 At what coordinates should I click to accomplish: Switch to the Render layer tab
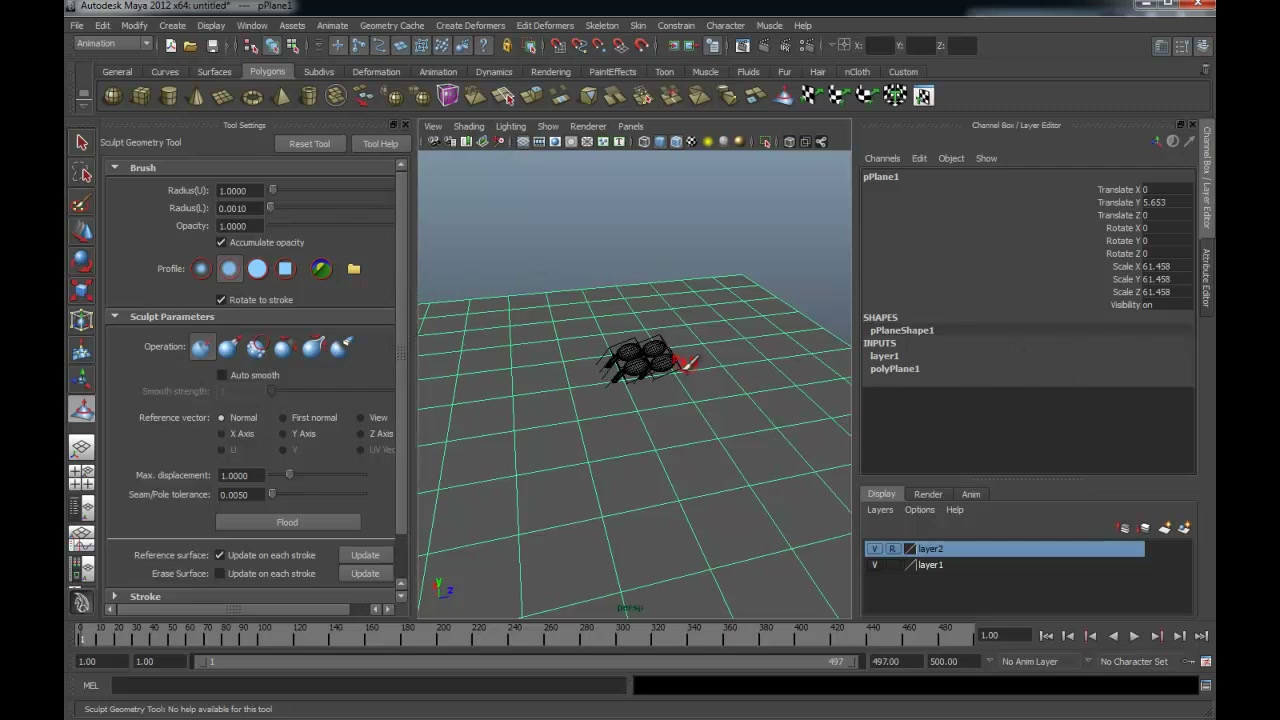click(x=928, y=494)
